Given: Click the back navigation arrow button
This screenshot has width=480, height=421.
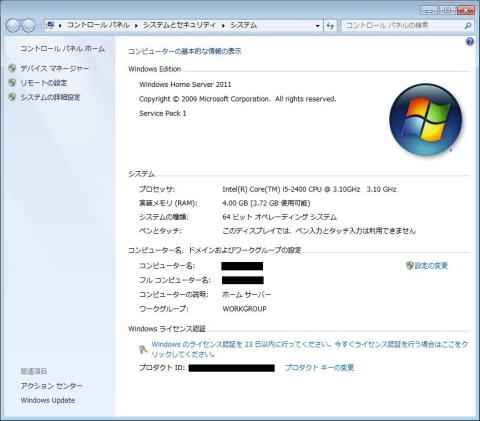Looking at the screenshot, I should [13, 25].
